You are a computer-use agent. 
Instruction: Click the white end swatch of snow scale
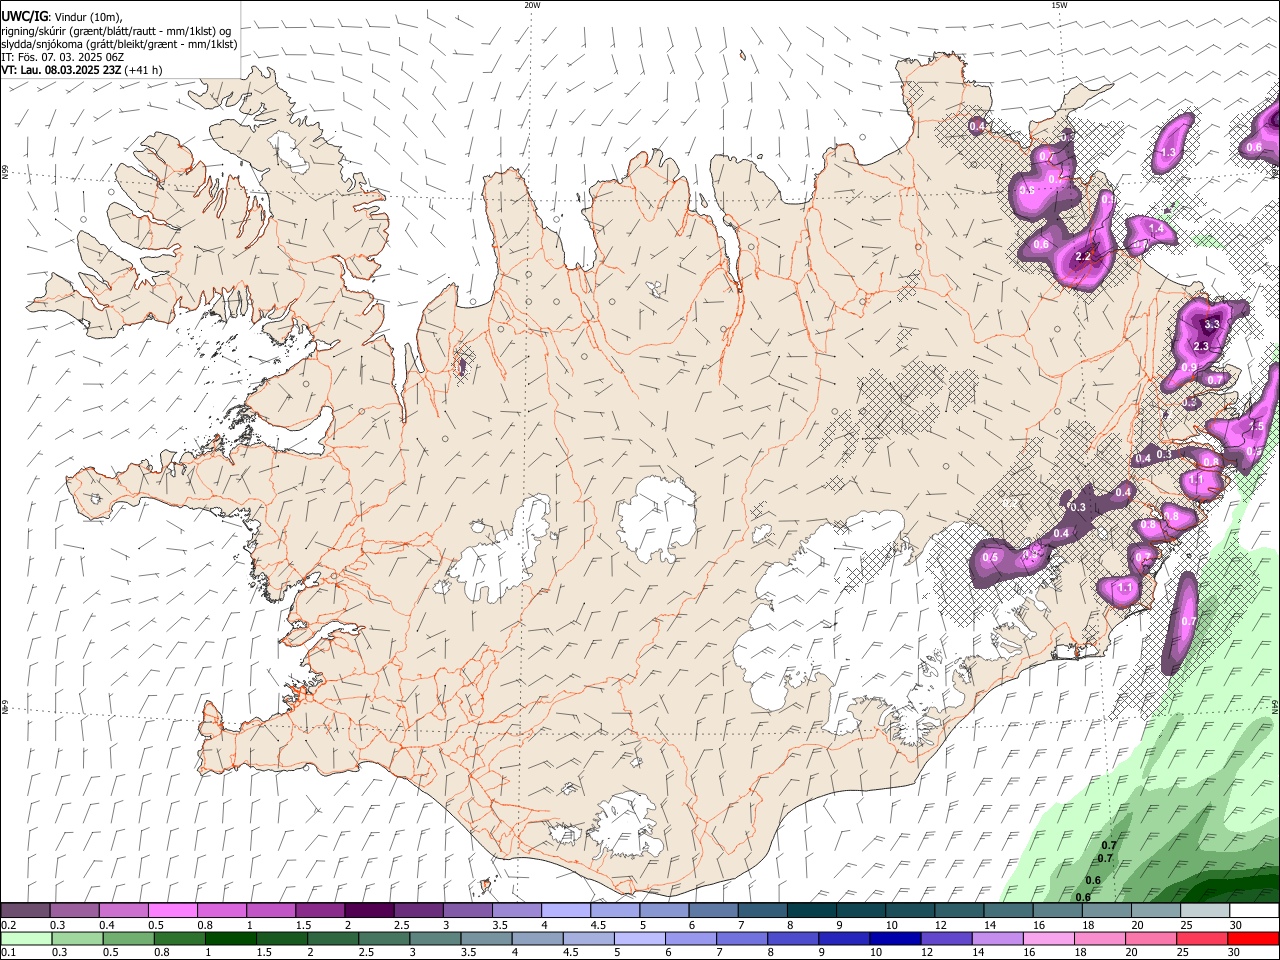coord(1254,911)
